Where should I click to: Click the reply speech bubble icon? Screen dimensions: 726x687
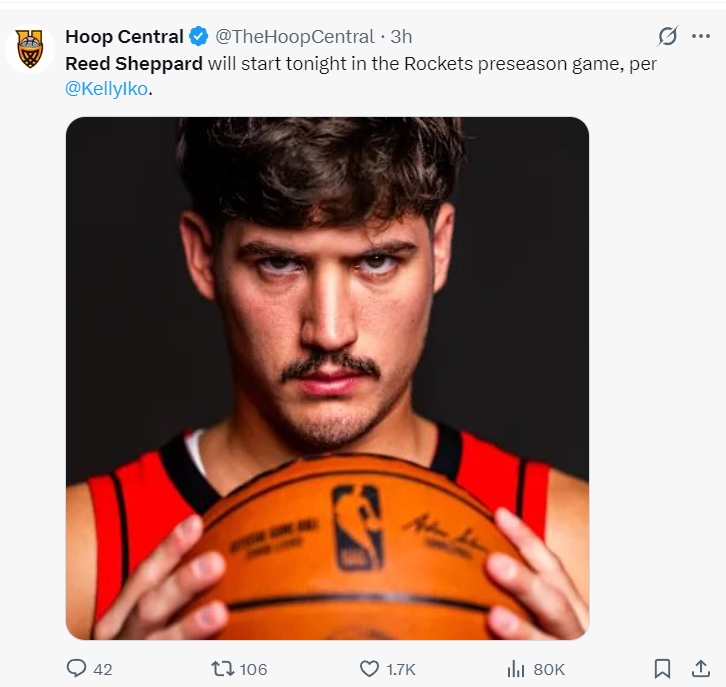click(x=77, y=668)
